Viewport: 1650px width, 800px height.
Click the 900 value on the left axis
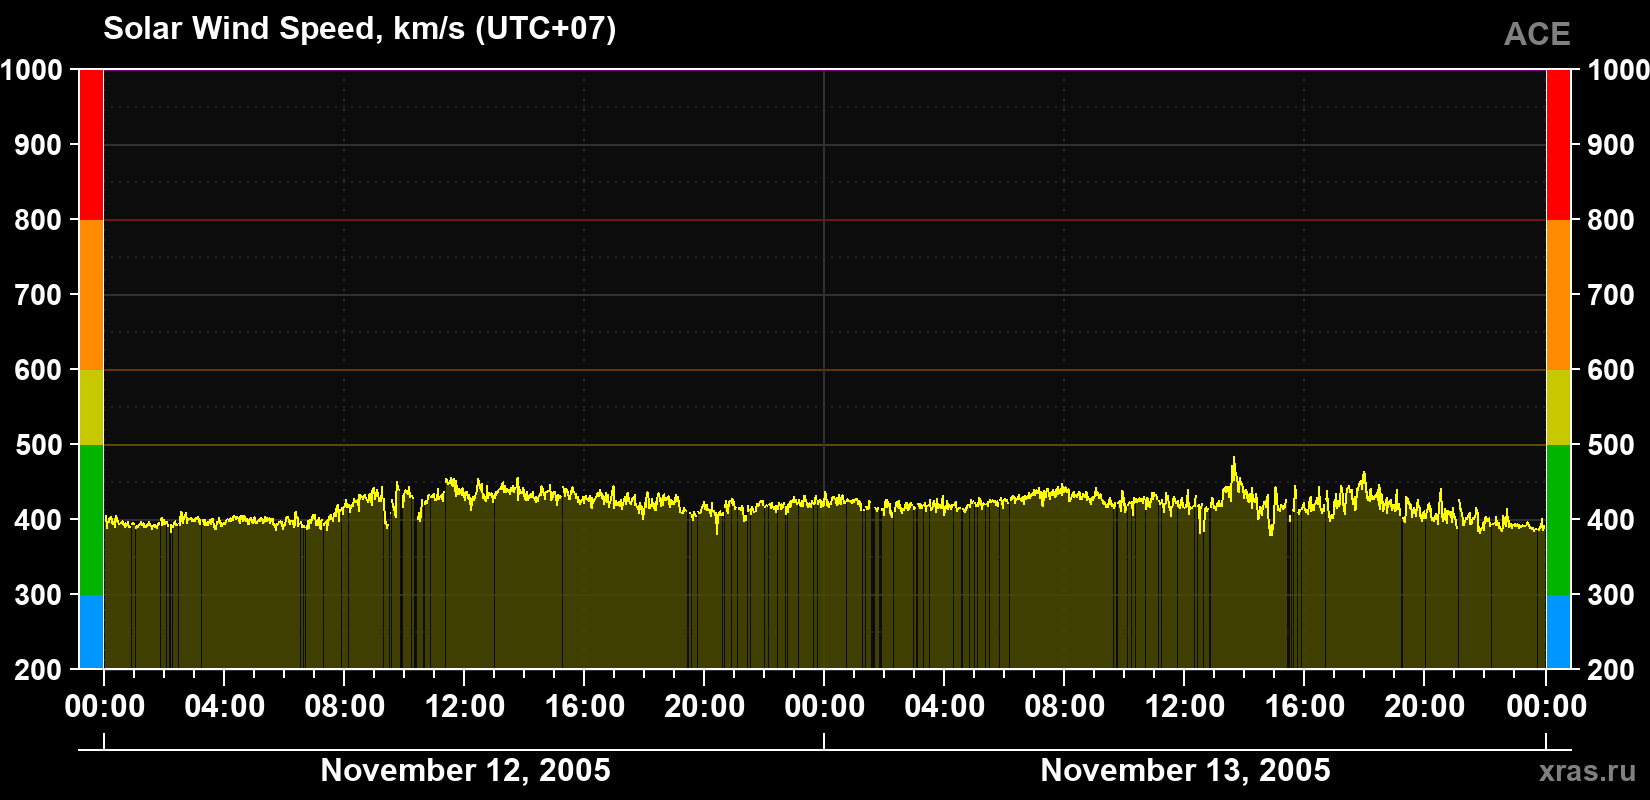[x=39, y=145]
